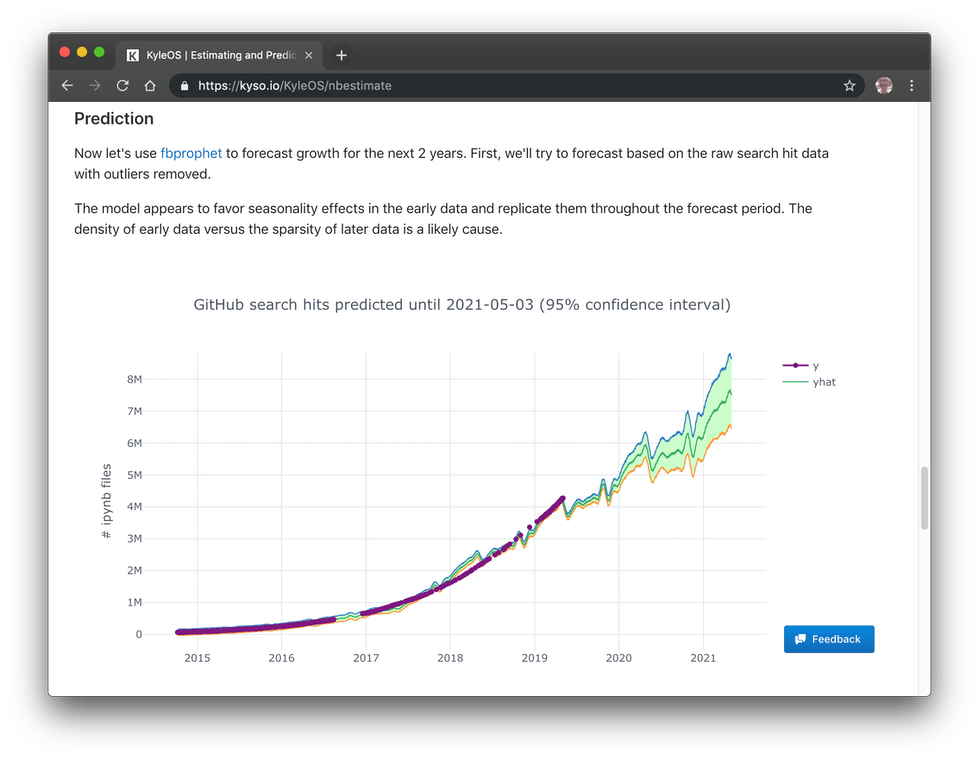979x760 pixels.
Task: Close the KyleOS tab
Action: point(308,56)
